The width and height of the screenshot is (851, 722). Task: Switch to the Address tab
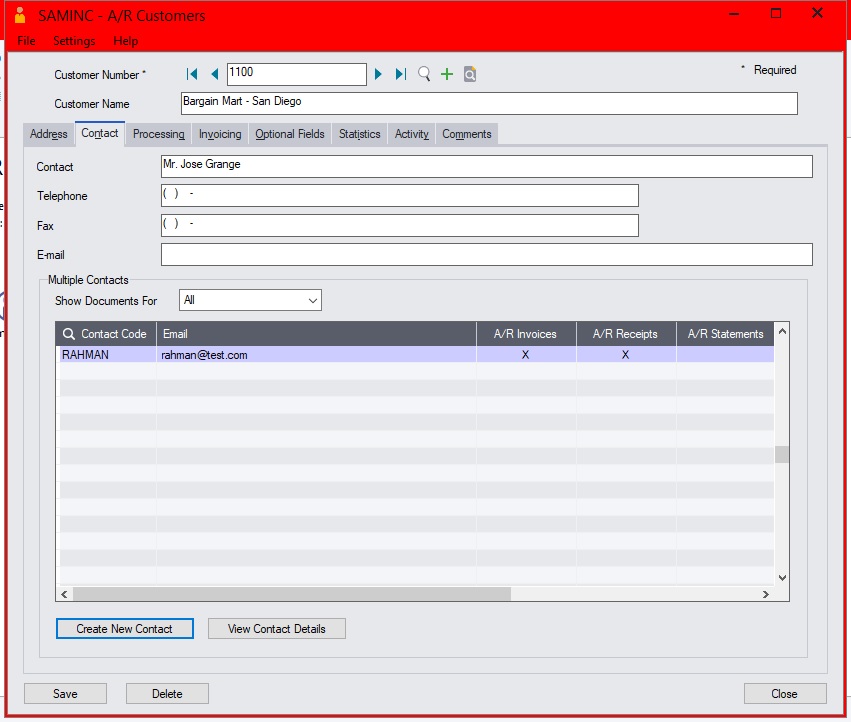49,134
